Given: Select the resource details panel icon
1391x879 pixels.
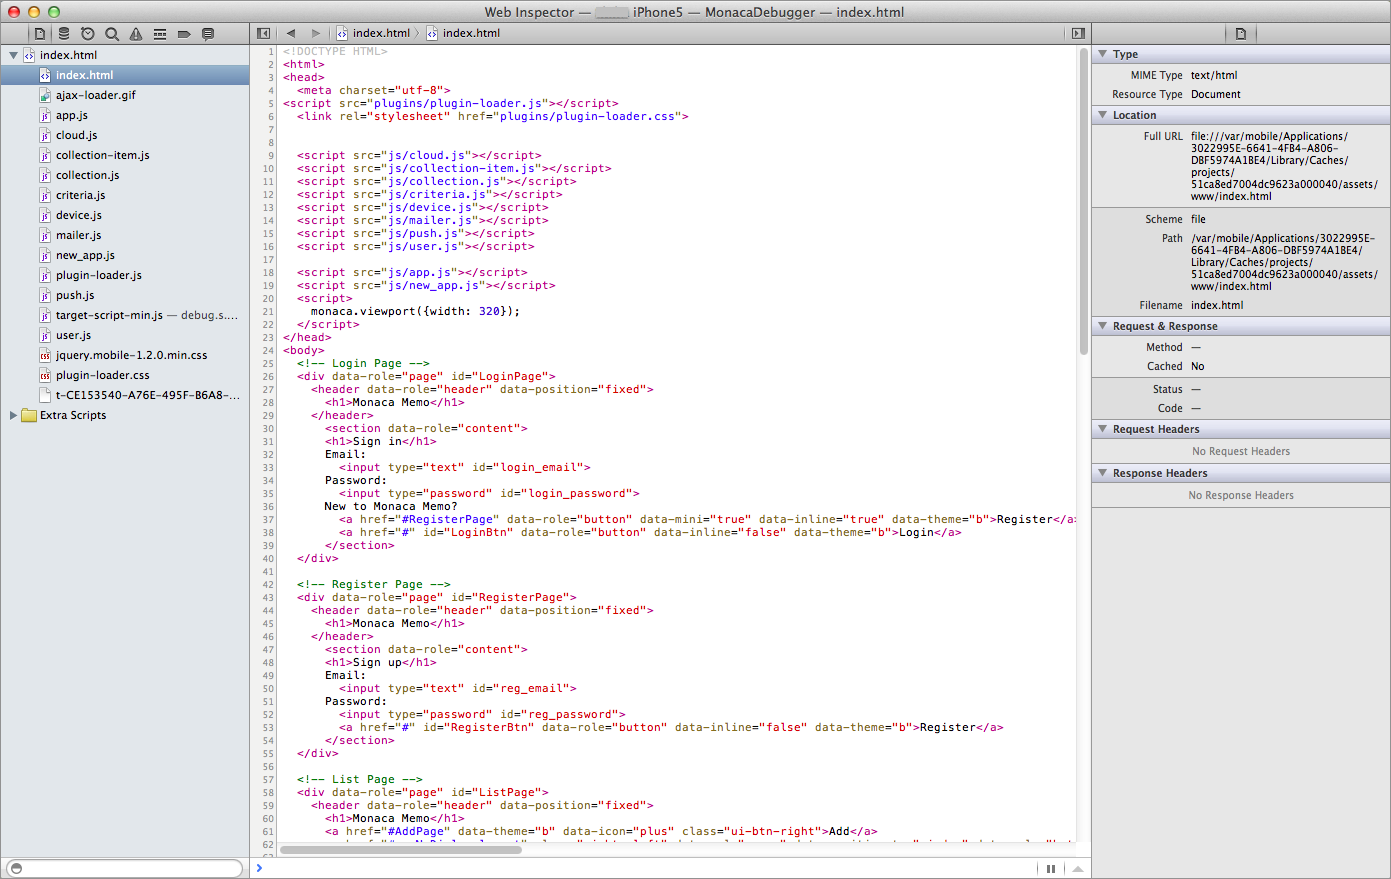Looking at the screenshot, I should pos(1241,33).
